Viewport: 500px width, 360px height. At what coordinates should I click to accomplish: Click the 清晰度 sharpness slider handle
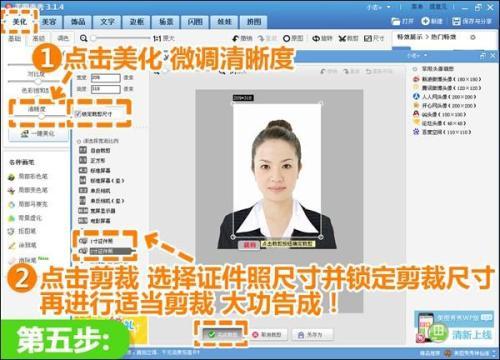(41, 116)
